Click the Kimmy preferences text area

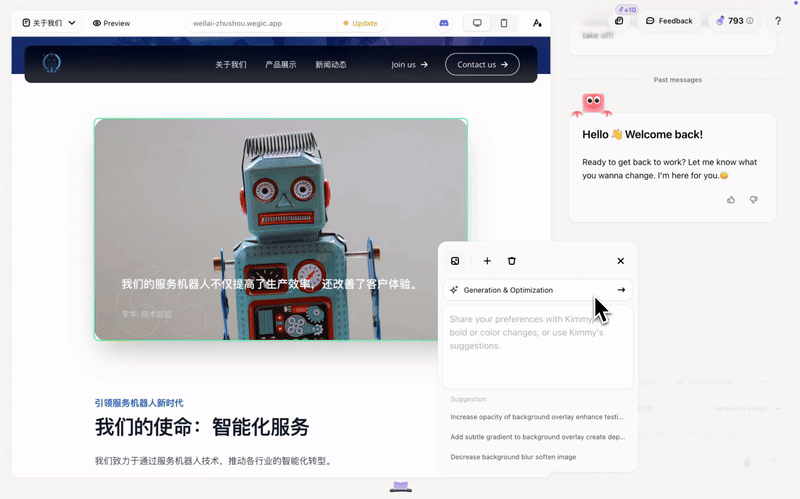coord(537,347)
